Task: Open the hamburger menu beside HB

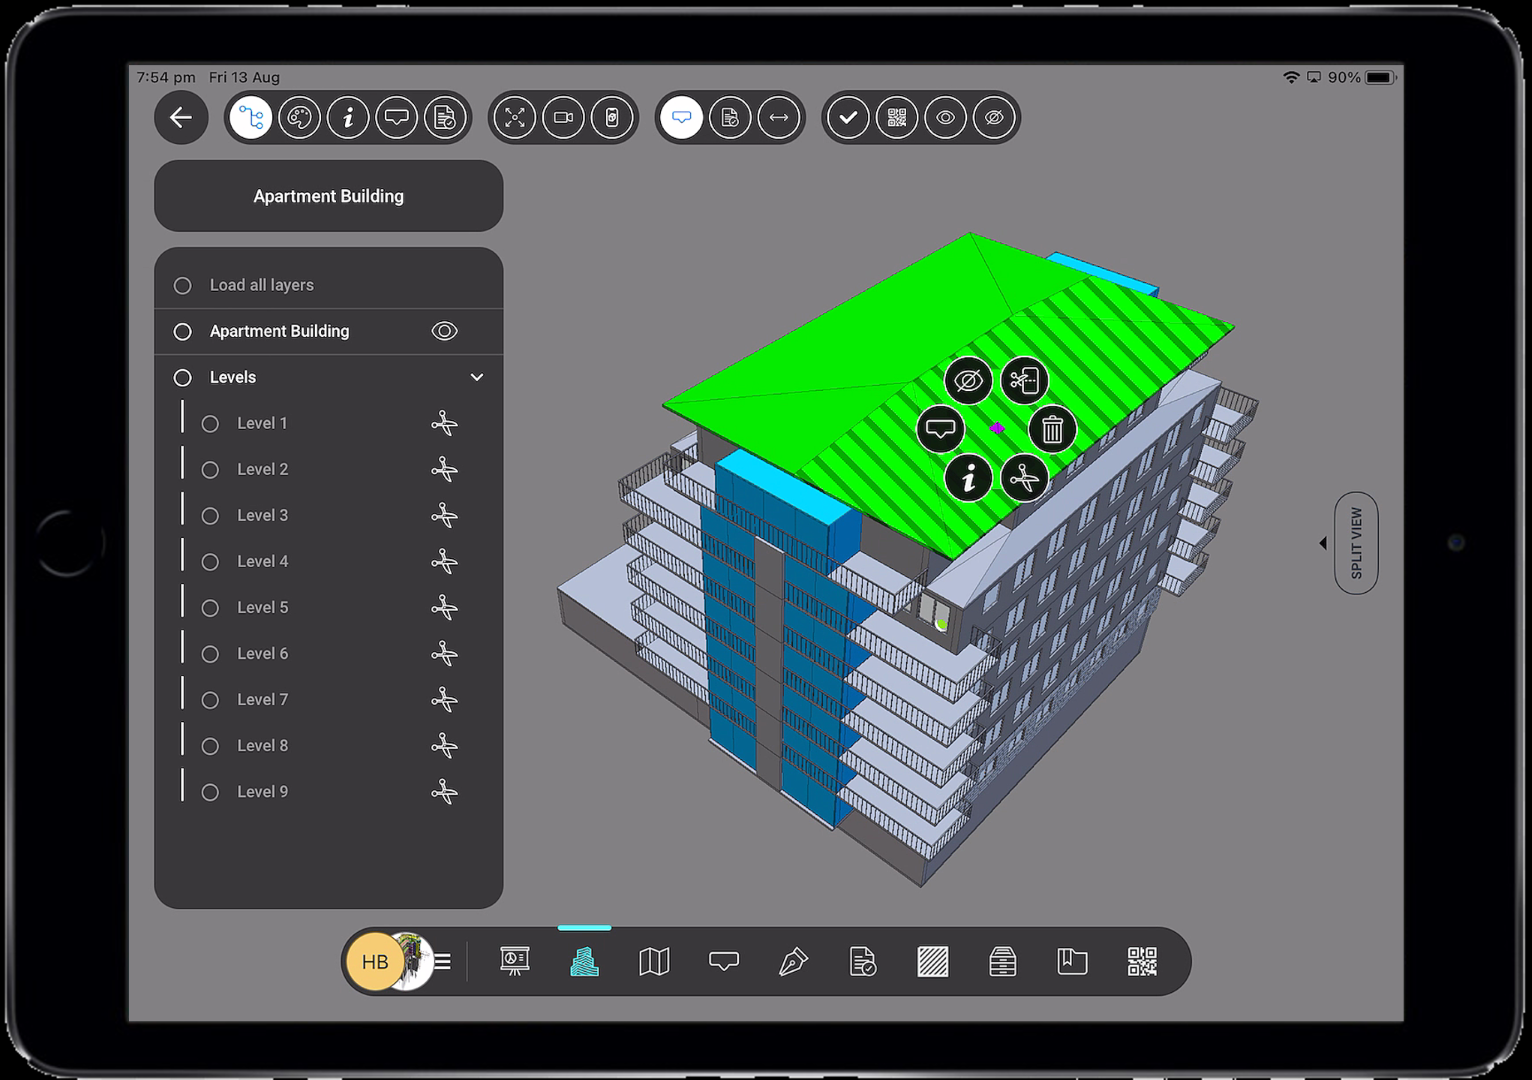Action: (x=442, y=962)
